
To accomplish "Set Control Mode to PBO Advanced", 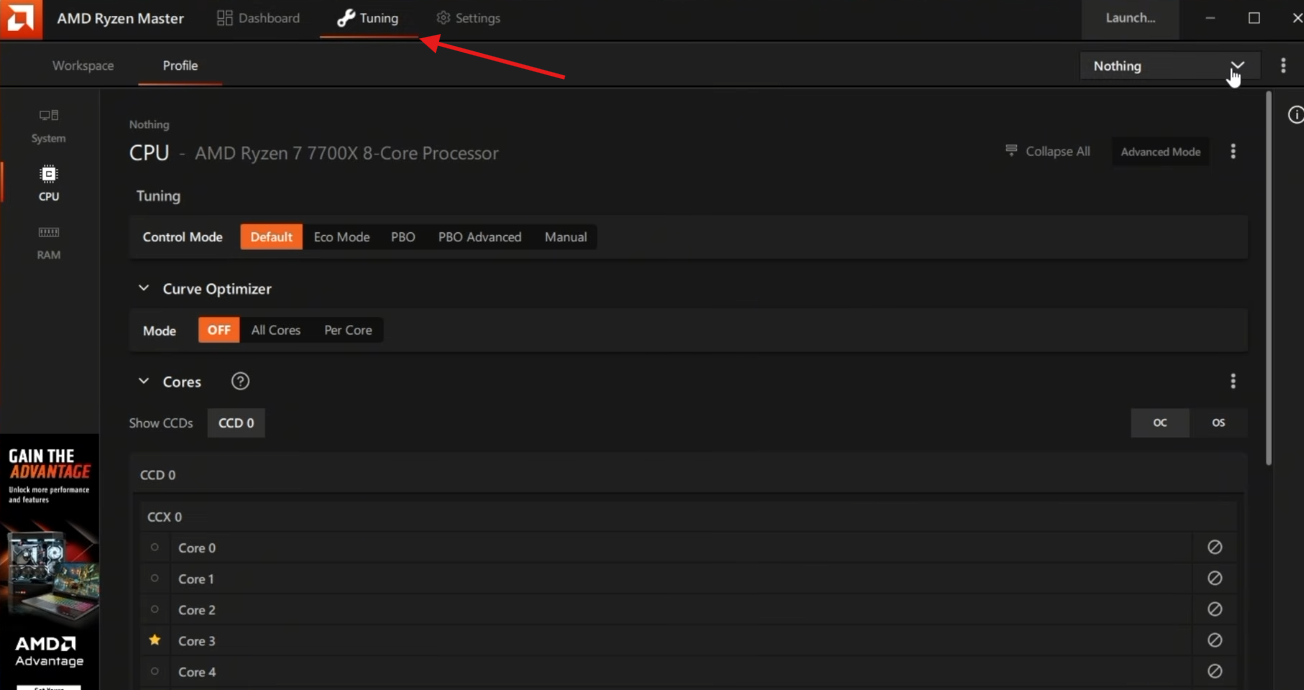I will tap(480, 237).
